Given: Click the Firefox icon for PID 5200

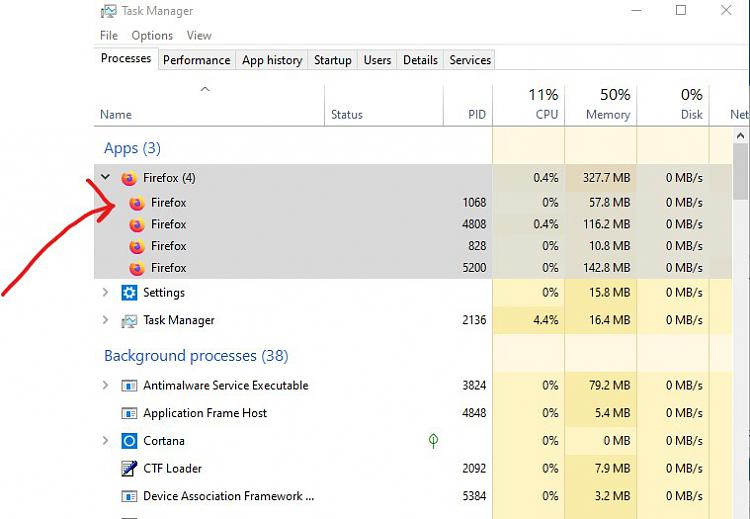Looking at the screenshot, I should 137,268.
